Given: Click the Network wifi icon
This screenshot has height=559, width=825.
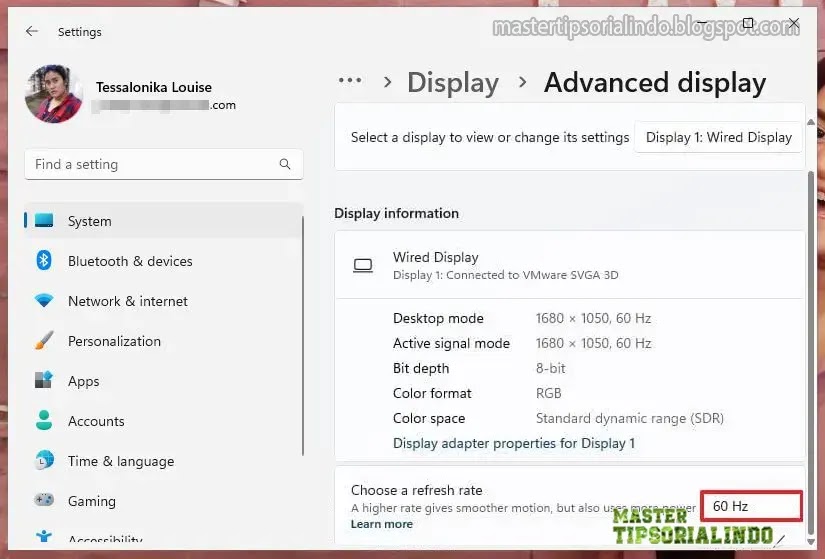Looking at the screenshot, I should pos(44,301).
